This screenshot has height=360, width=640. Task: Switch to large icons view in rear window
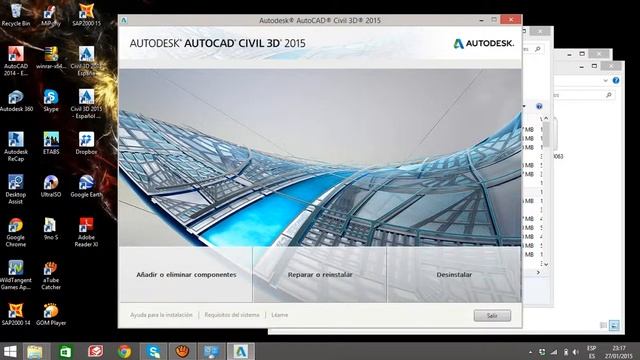[x=614, y=325]
